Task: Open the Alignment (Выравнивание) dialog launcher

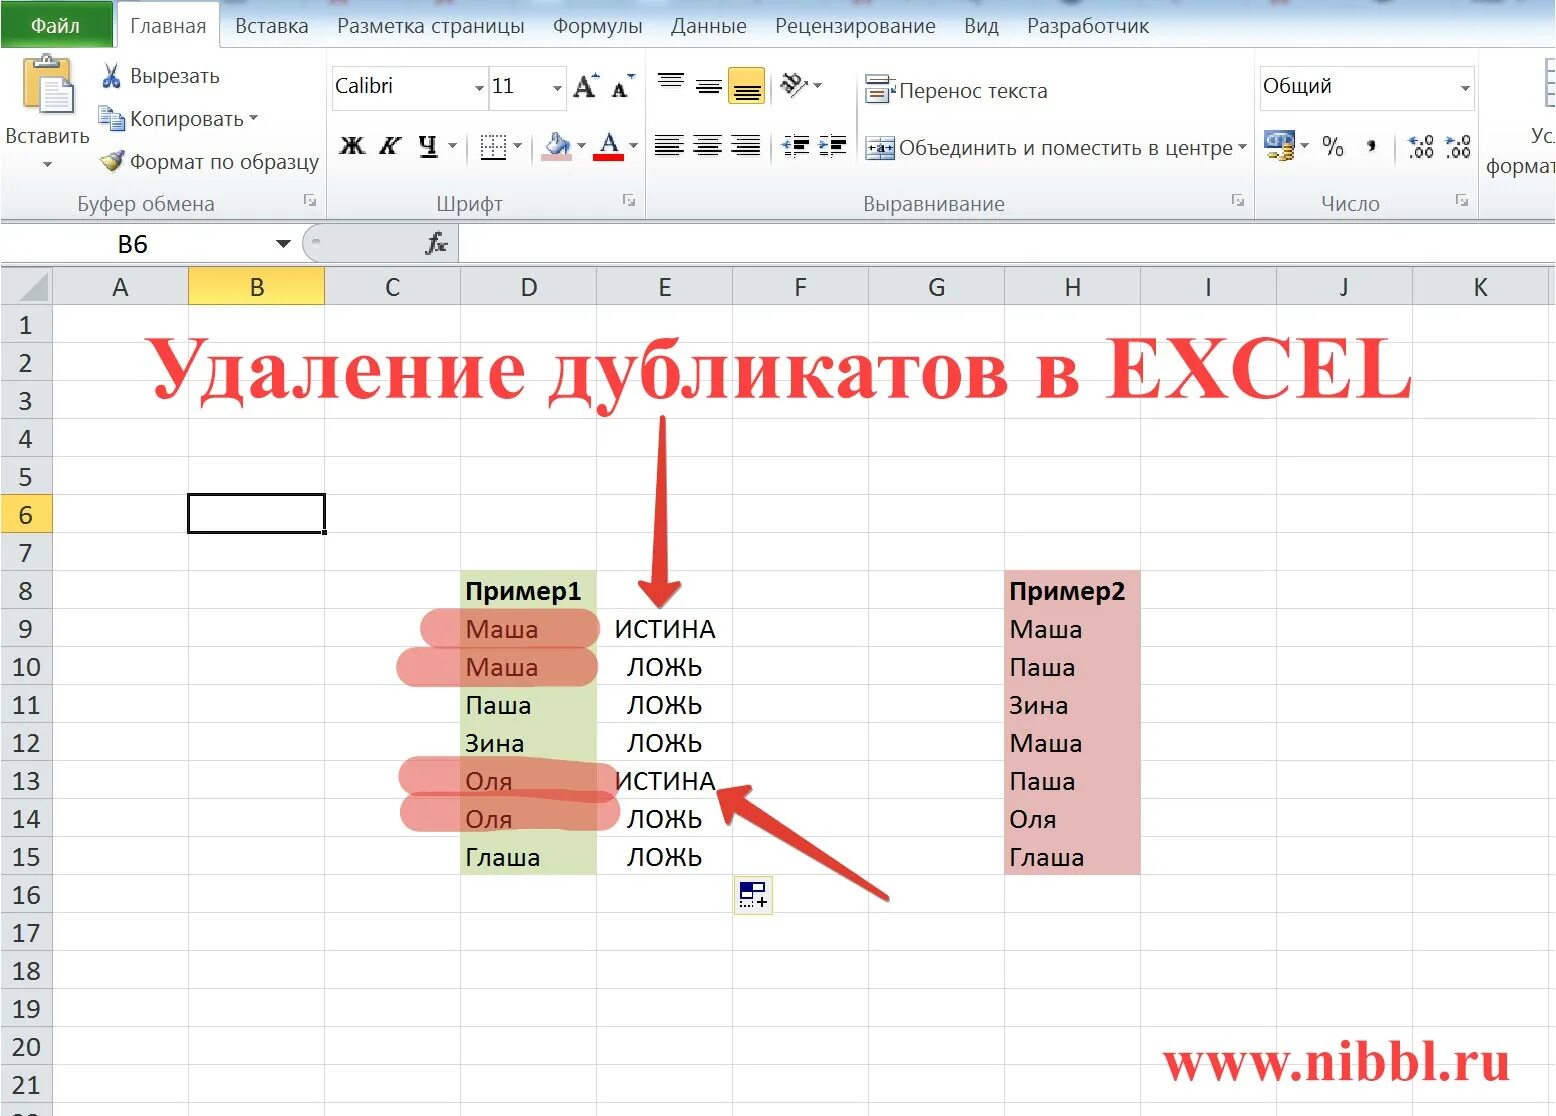Action: [1238, 201]
